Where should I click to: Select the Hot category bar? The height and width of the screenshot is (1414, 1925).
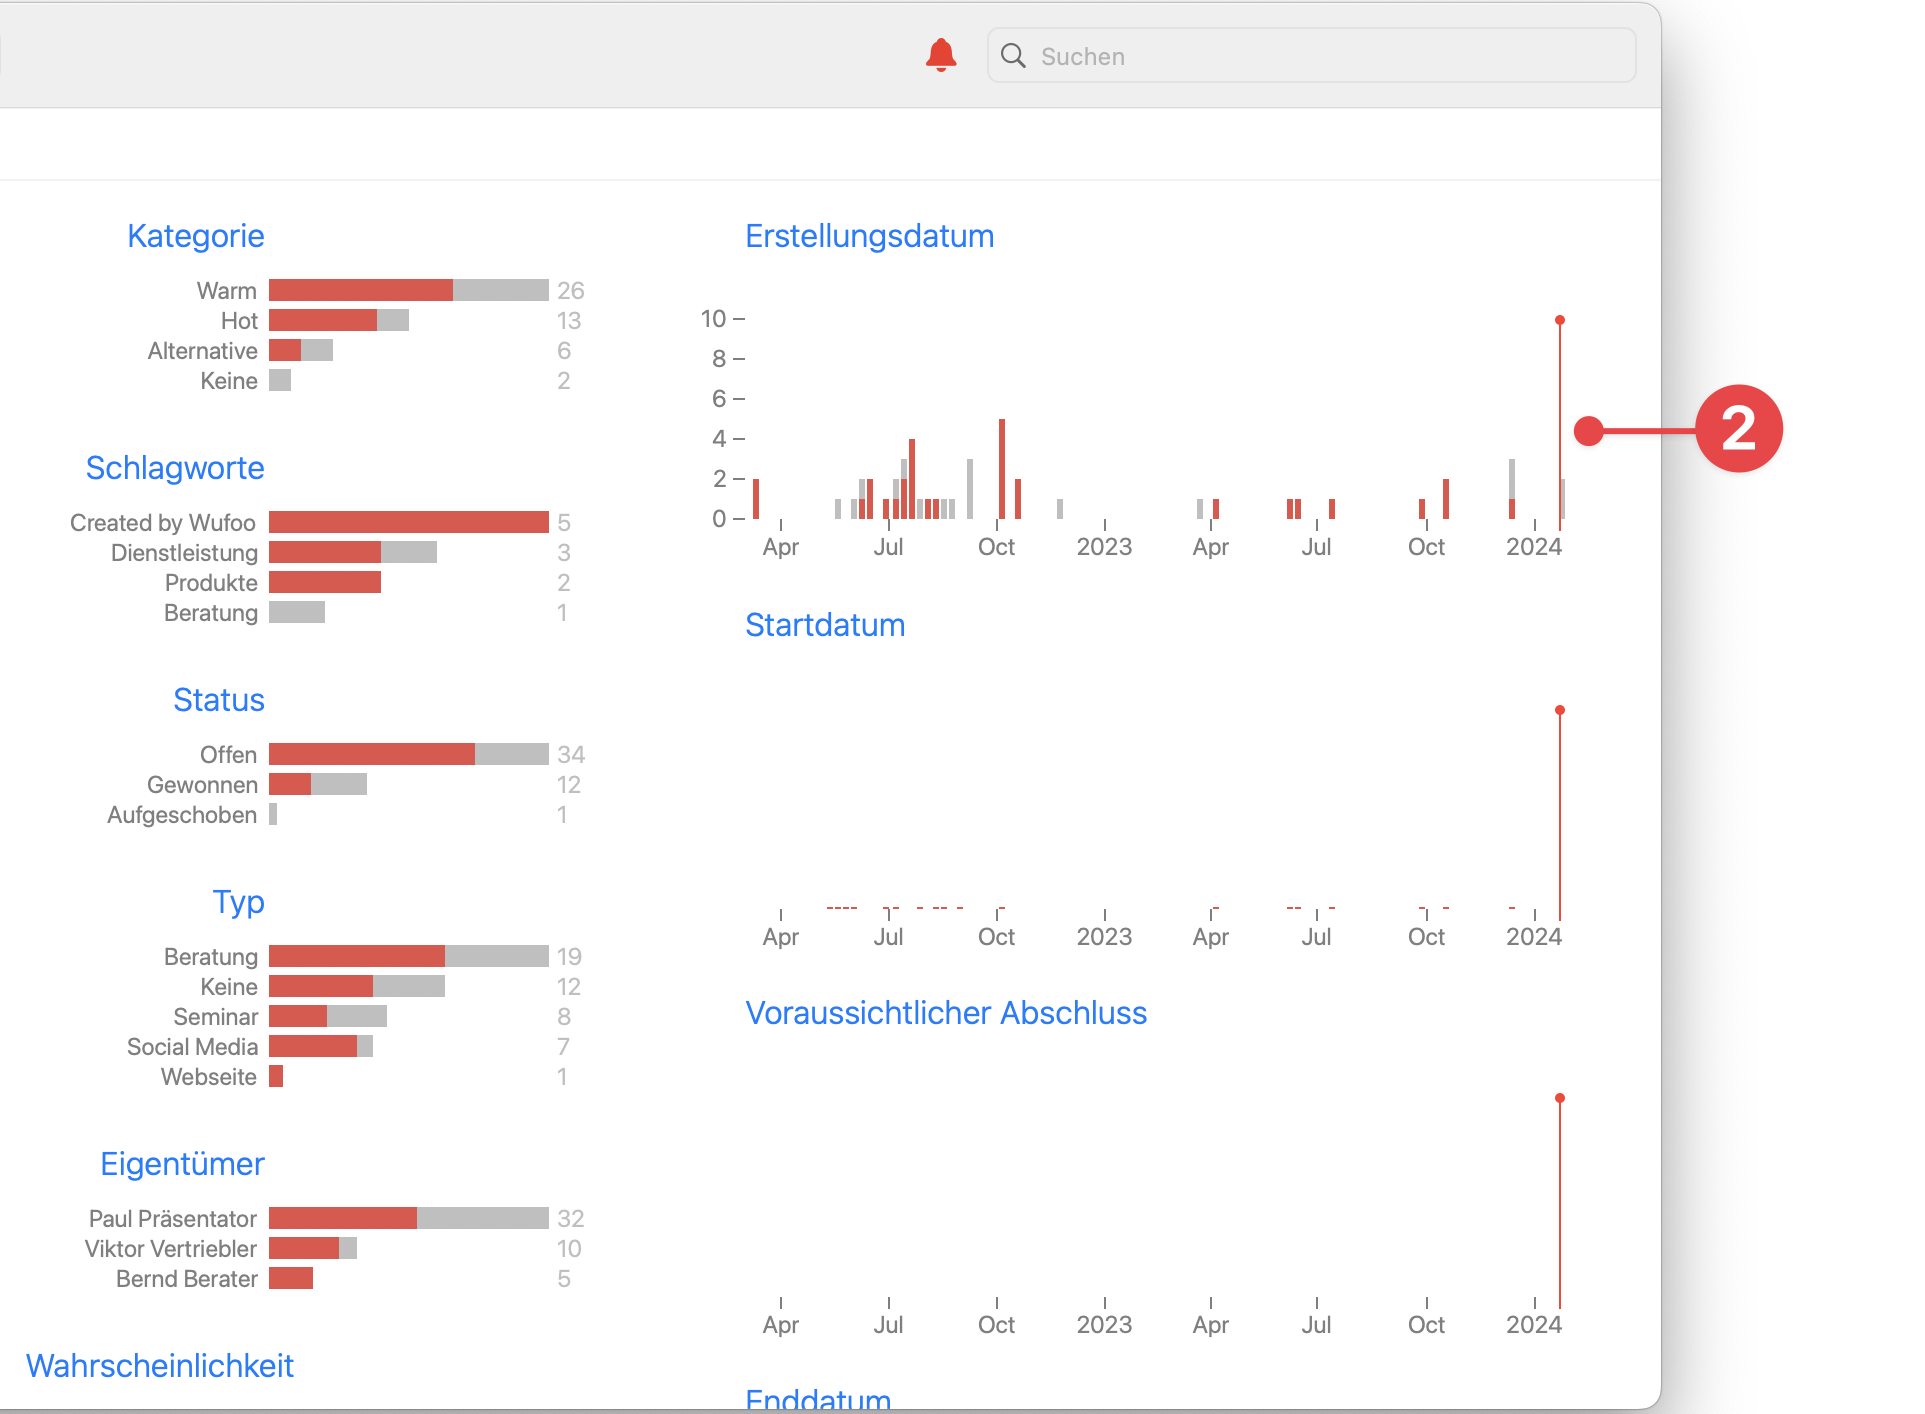coord(338,320)
